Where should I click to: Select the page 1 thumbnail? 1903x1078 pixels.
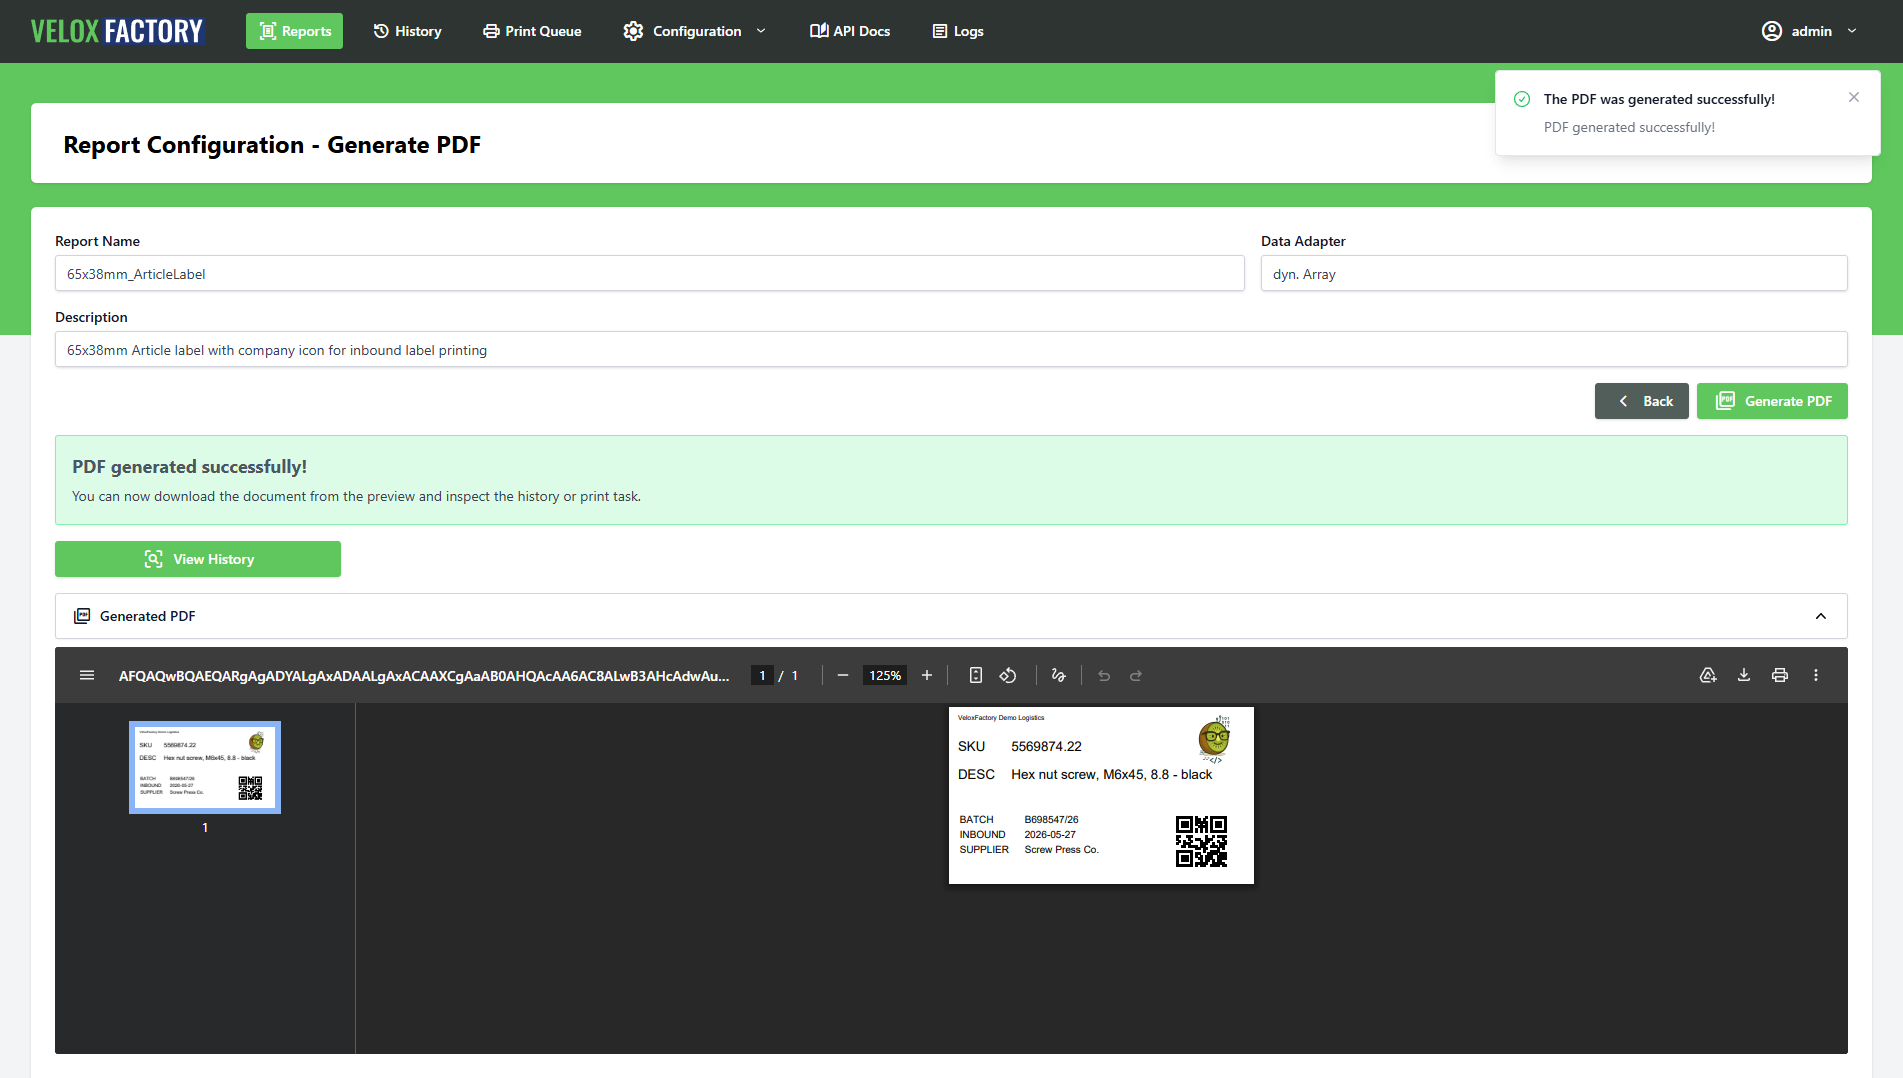pyautogui.click(x=205, y=768)
